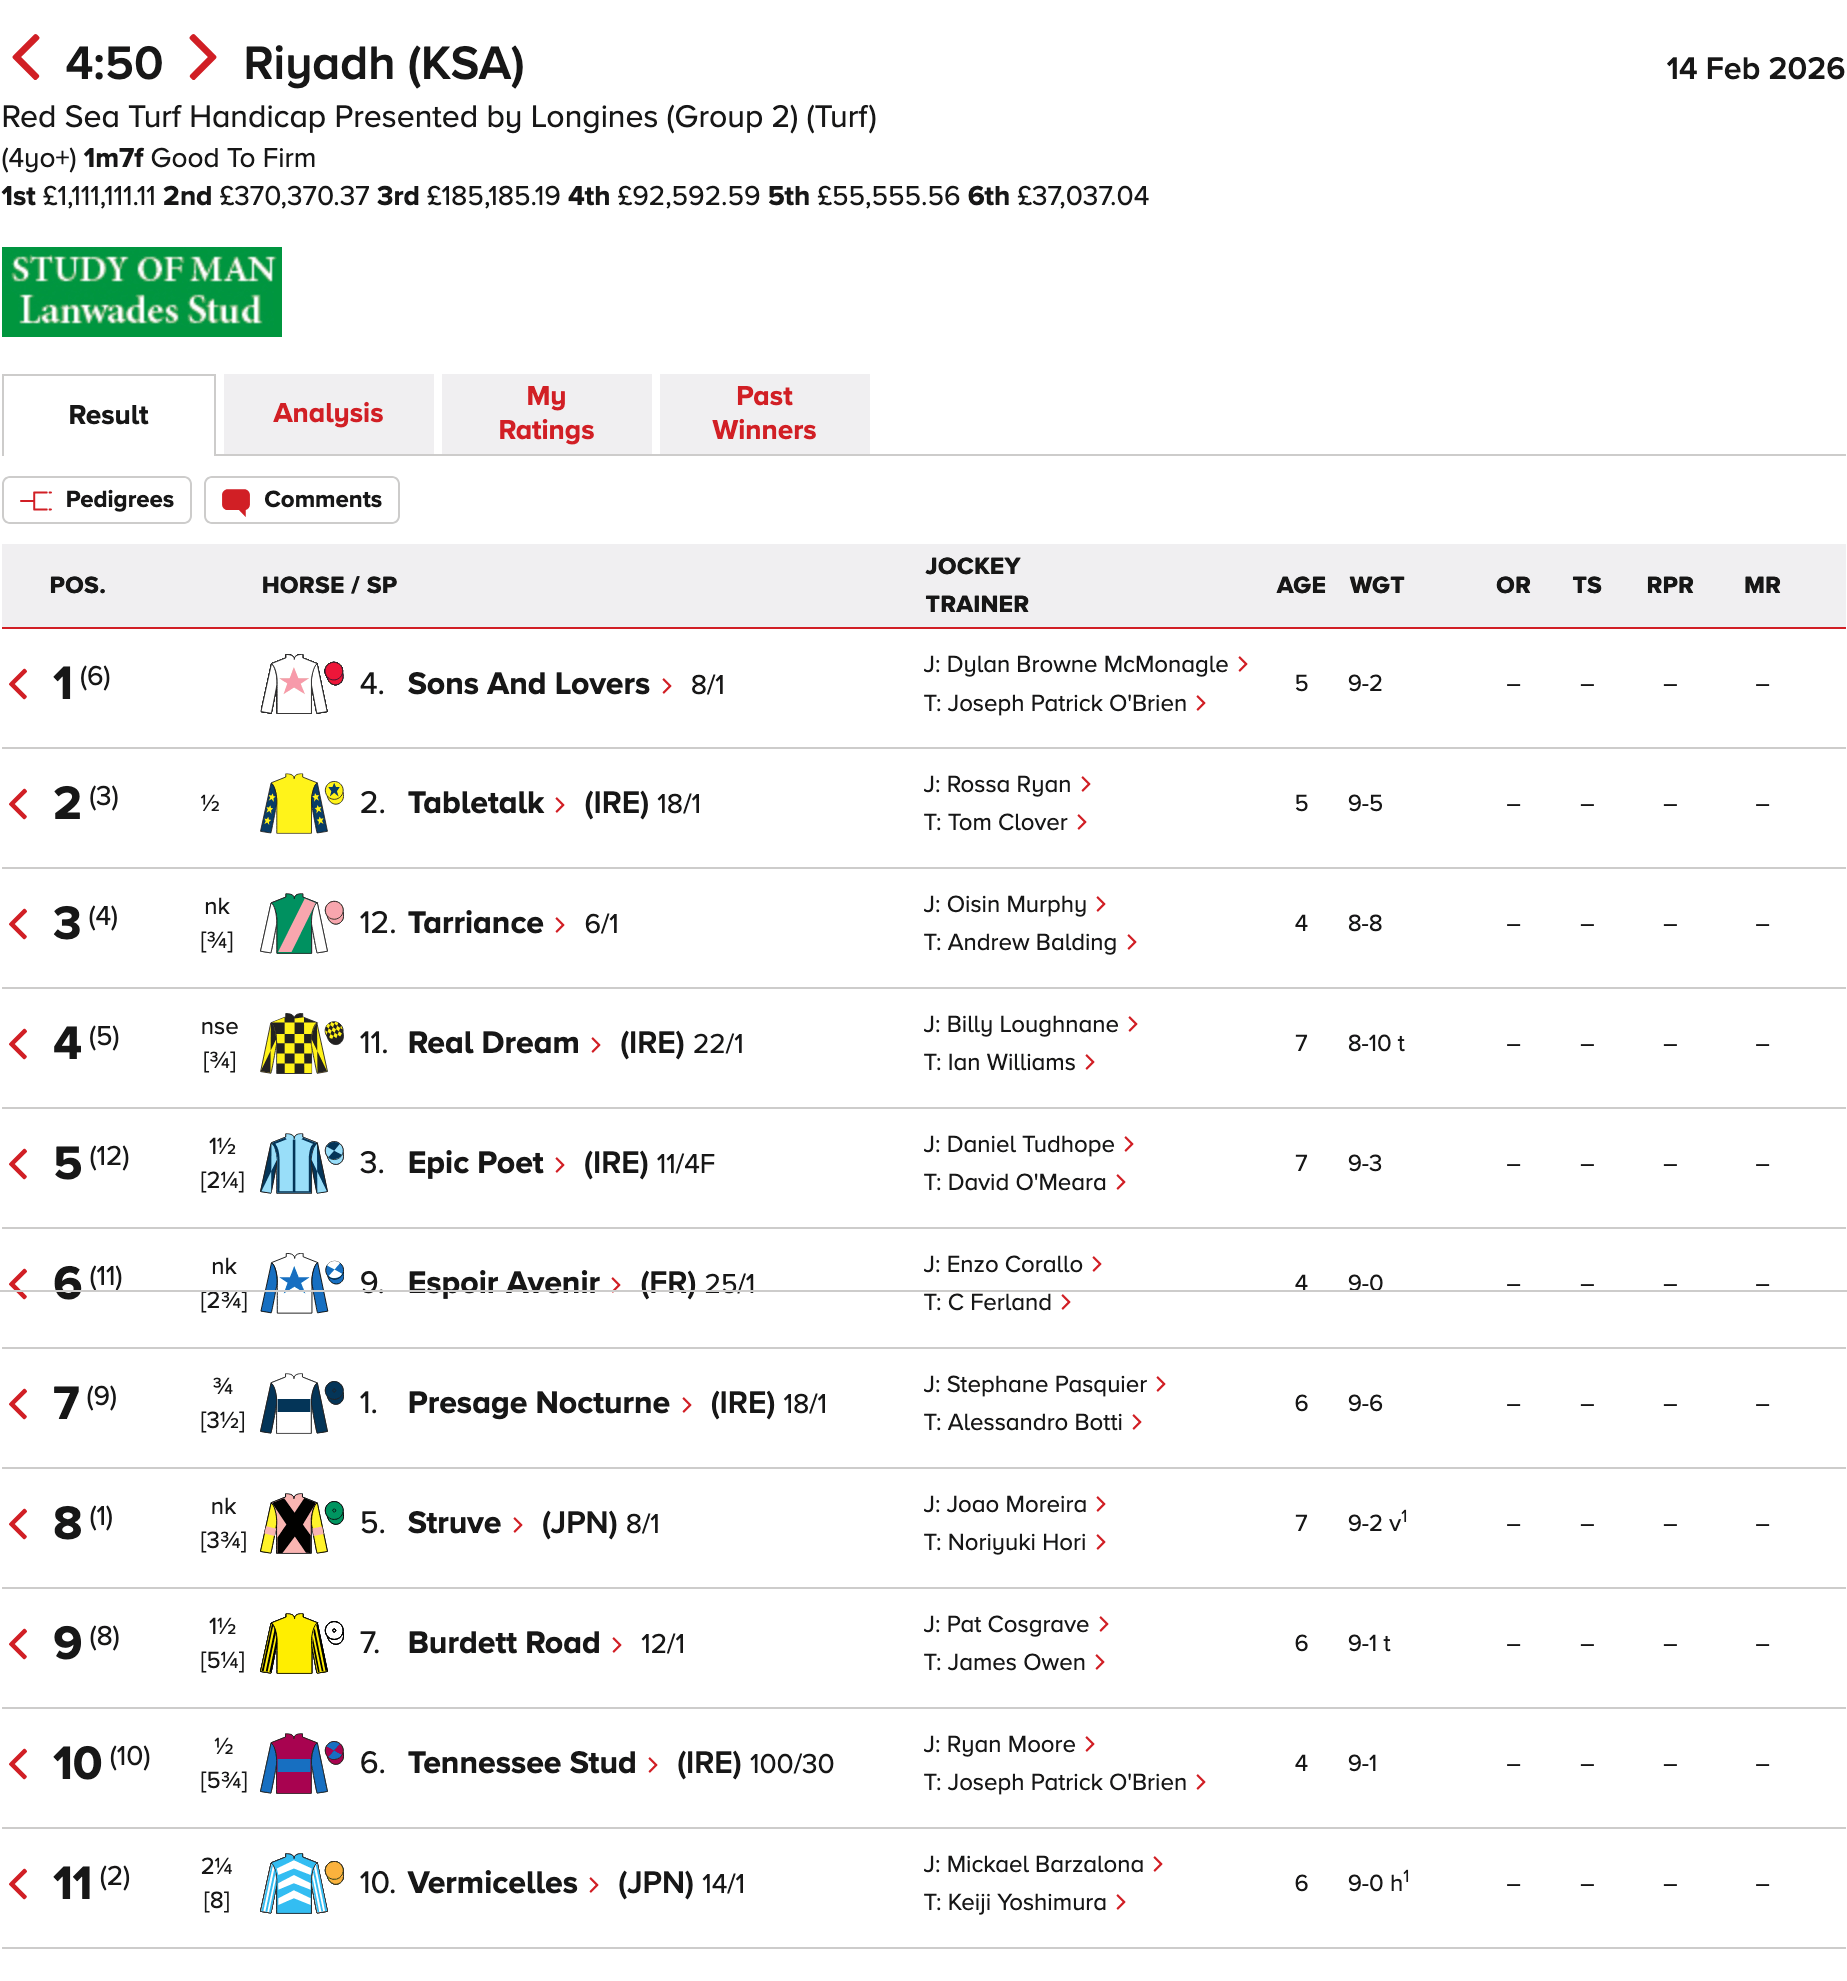Viewport: 1847px width, 1981px height.
Task: Open the Past Winners tab
Action: tap(764, 414)
